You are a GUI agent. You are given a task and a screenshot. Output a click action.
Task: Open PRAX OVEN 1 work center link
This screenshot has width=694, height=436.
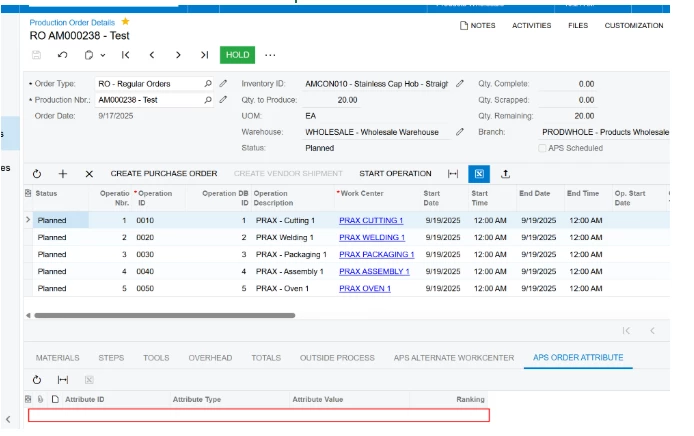(365, 289)
